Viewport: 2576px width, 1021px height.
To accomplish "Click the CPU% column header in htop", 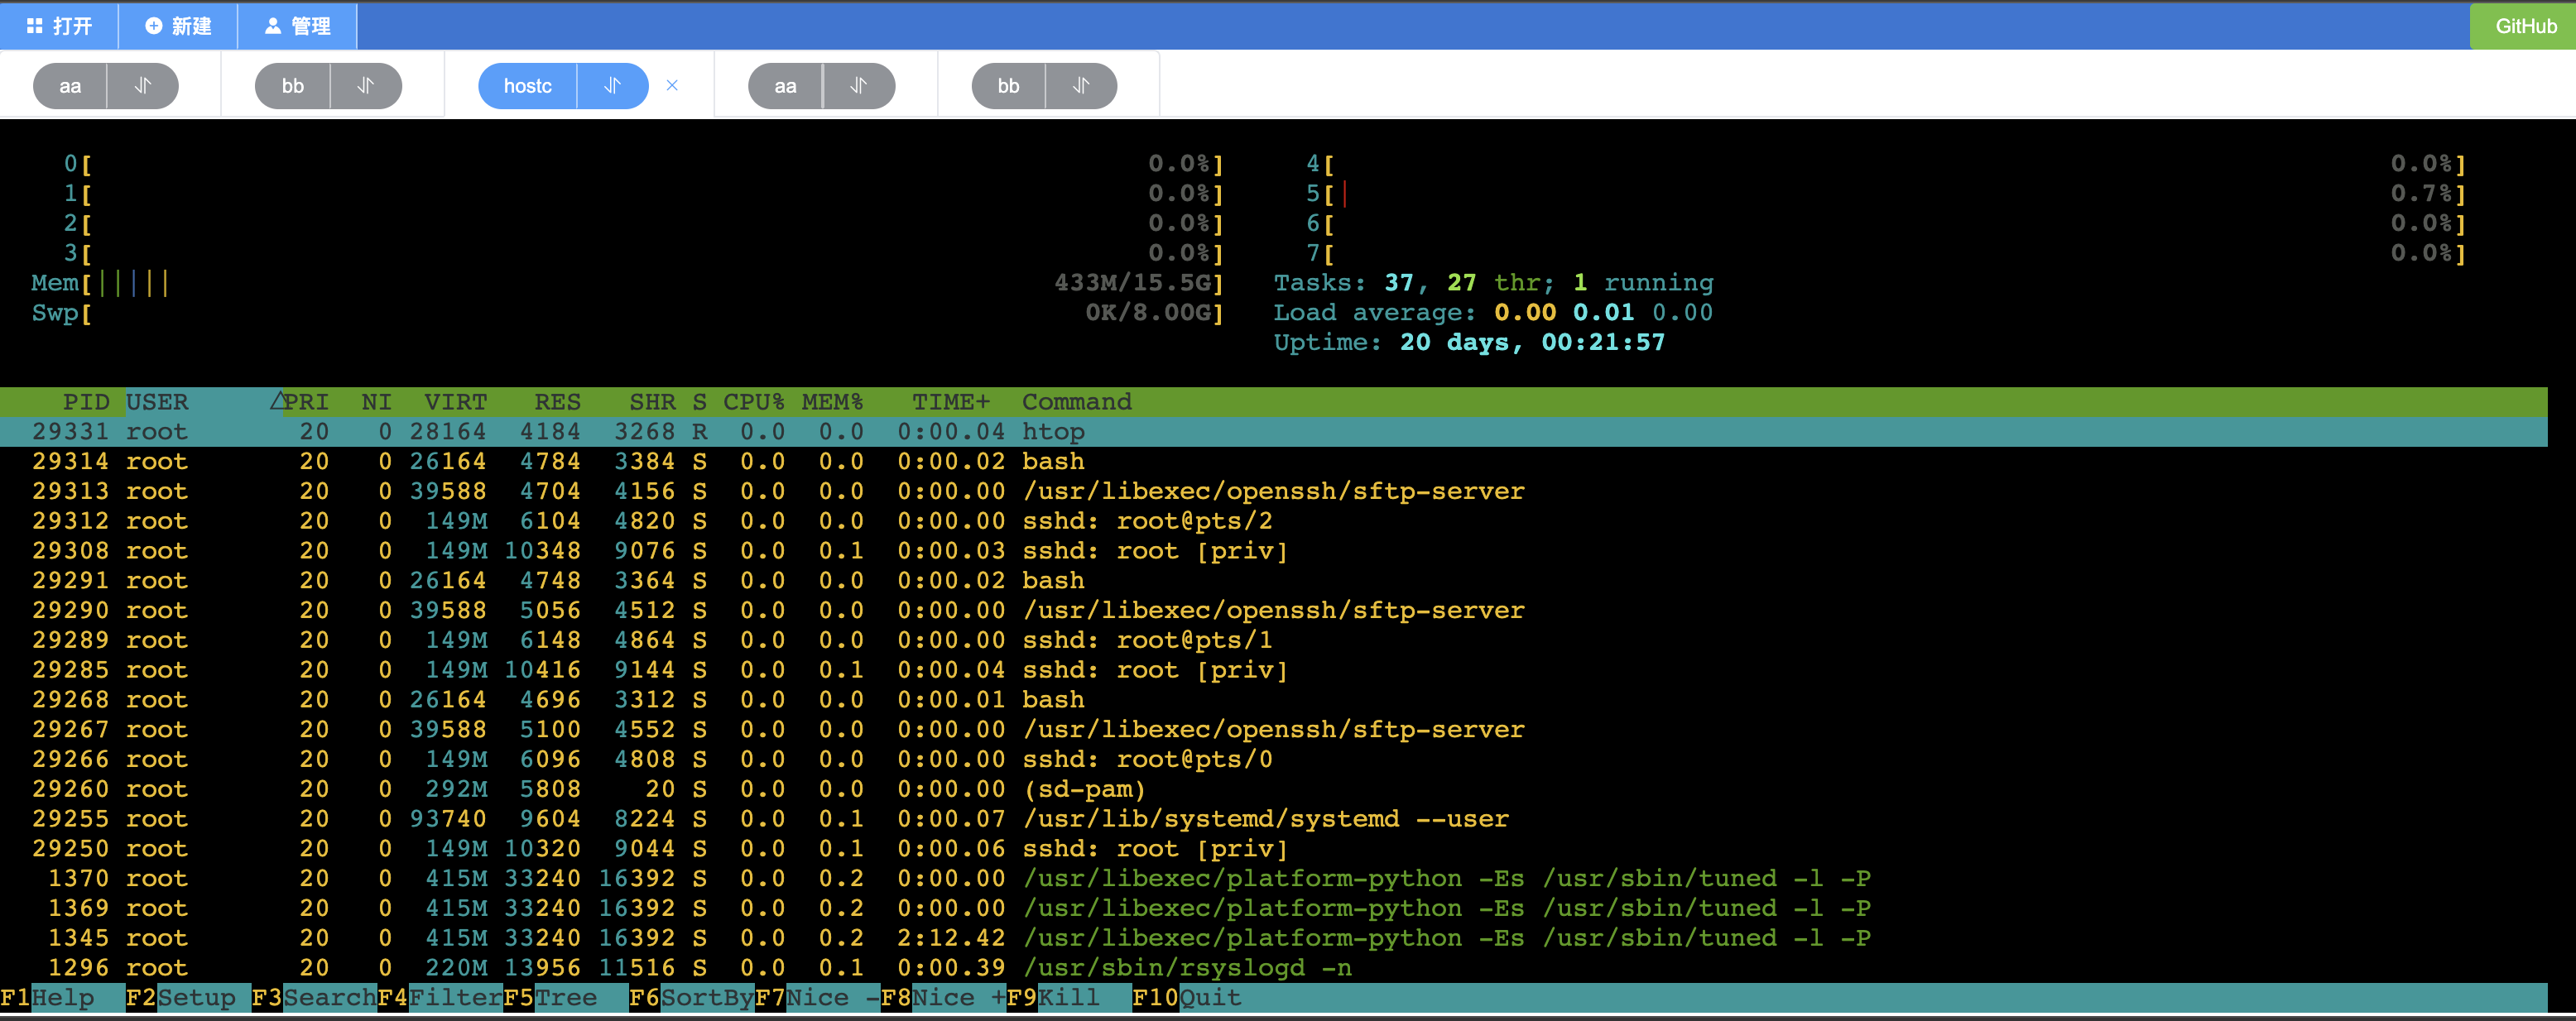I will pyautogui.click(x=753, y=402).
